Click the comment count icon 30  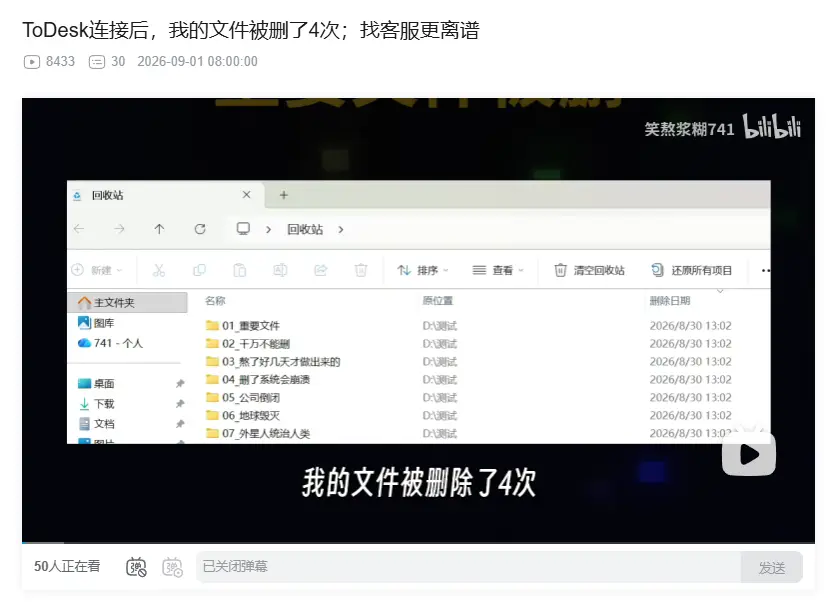[x=97, y=62]
